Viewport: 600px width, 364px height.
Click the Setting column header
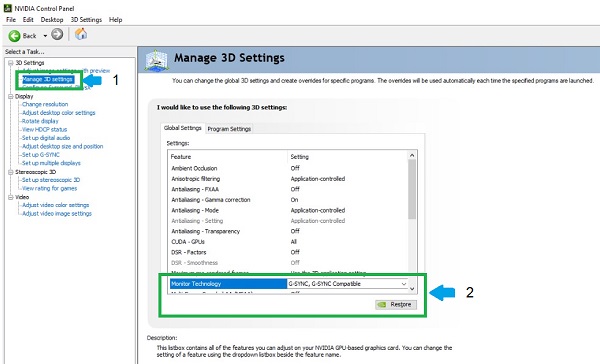coord(348,157)
